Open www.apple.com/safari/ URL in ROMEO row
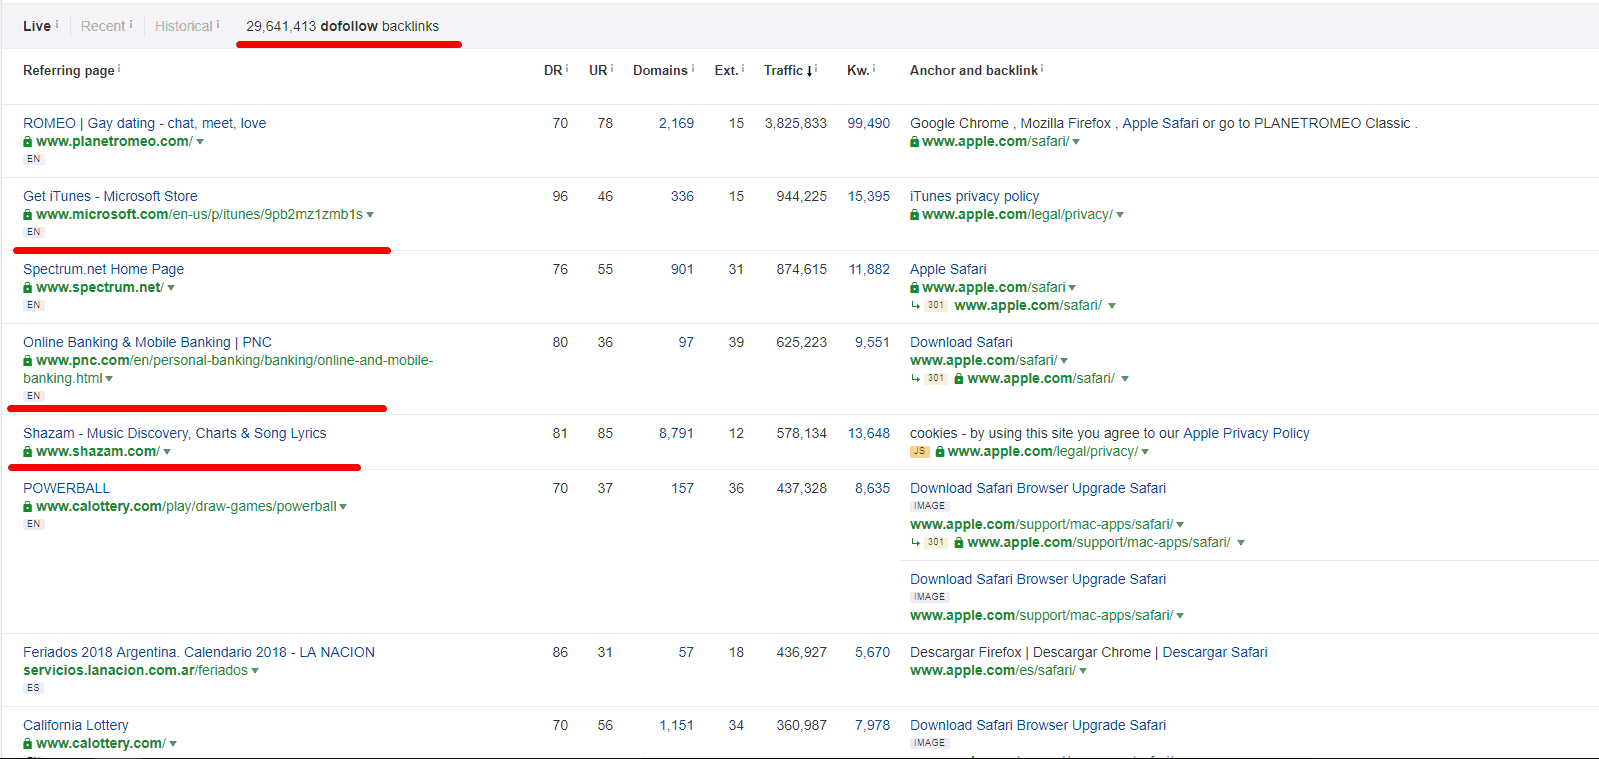This screenshot has height=759, width=1599. click(x=995, y=141)
